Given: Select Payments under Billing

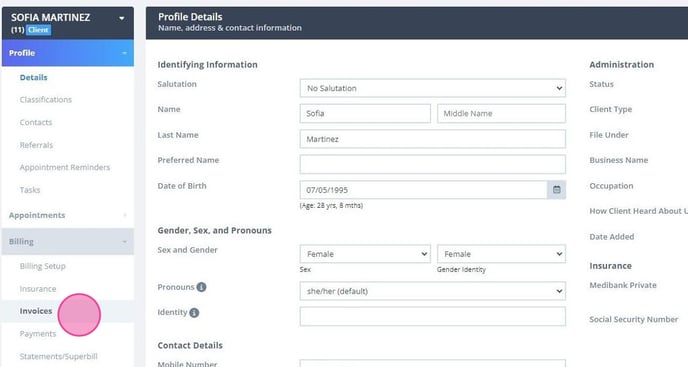Looking at the screenshot, I should tap(38, 334).
